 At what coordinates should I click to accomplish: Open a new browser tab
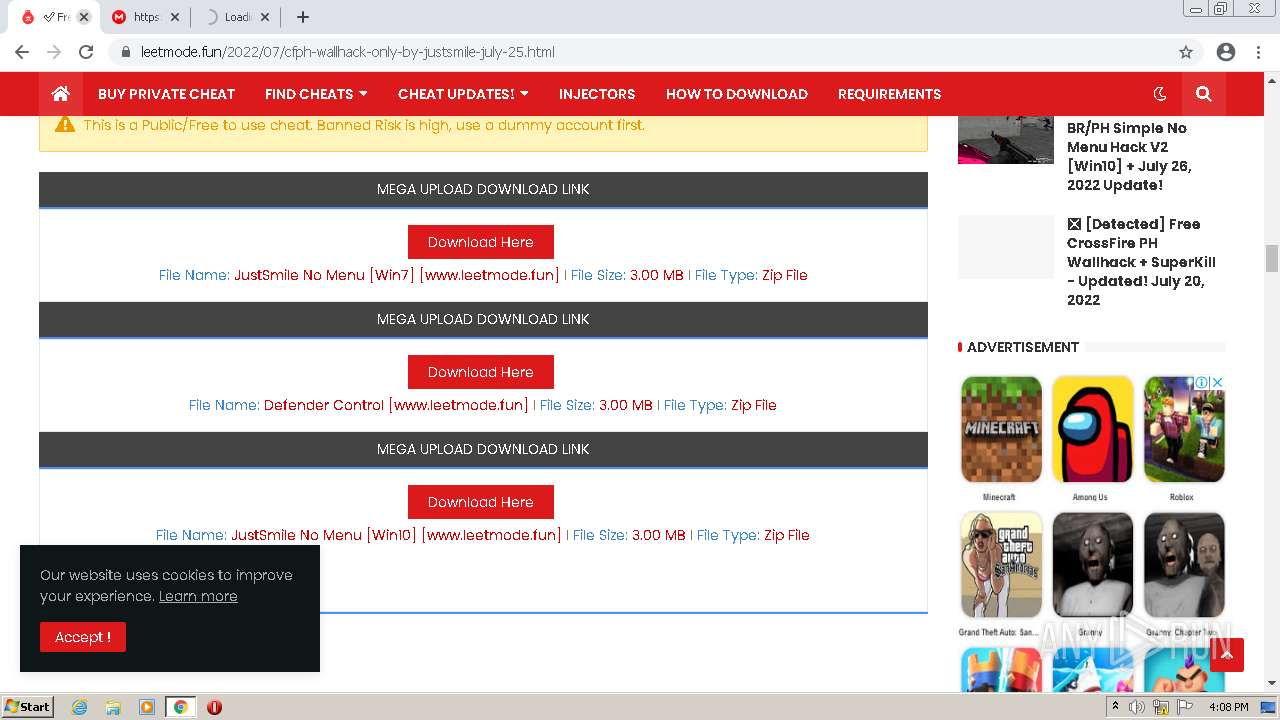tap(303, 17)
